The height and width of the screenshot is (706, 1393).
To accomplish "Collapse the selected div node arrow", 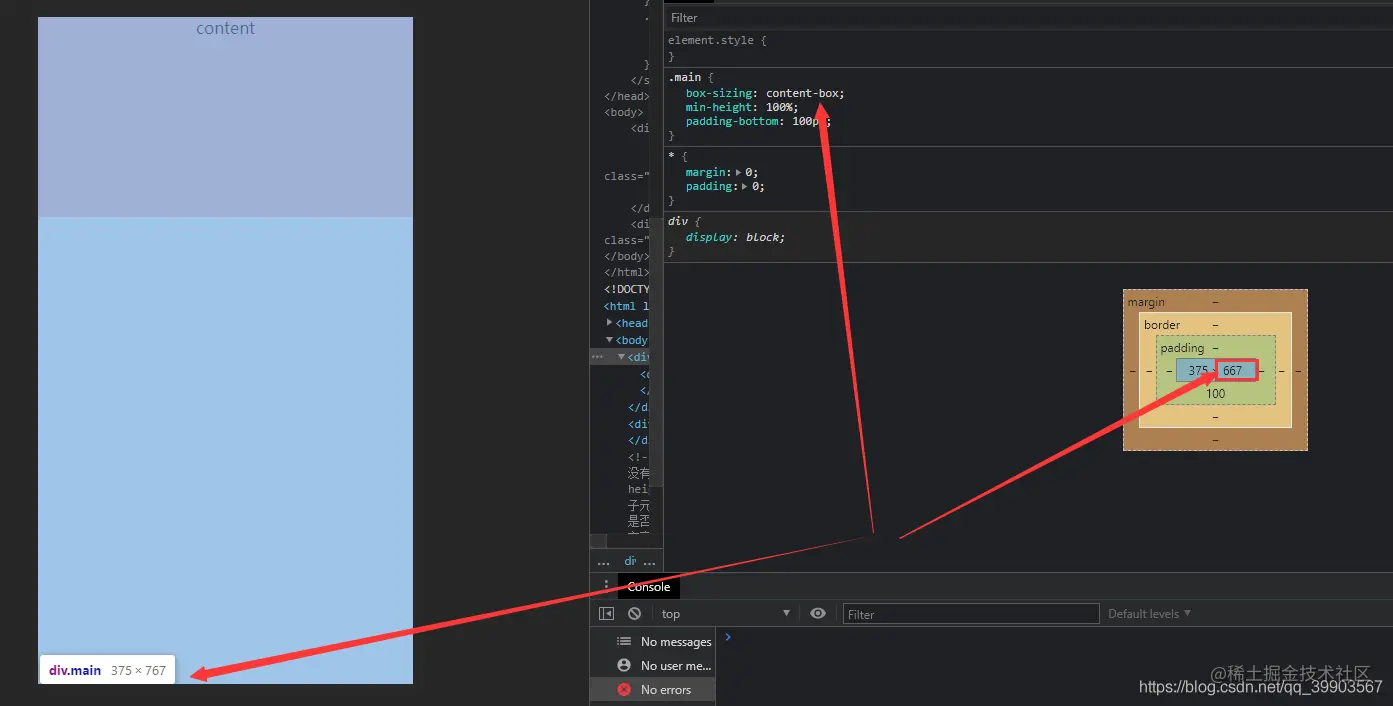I will pyautogui.click(x=621, y=357).
